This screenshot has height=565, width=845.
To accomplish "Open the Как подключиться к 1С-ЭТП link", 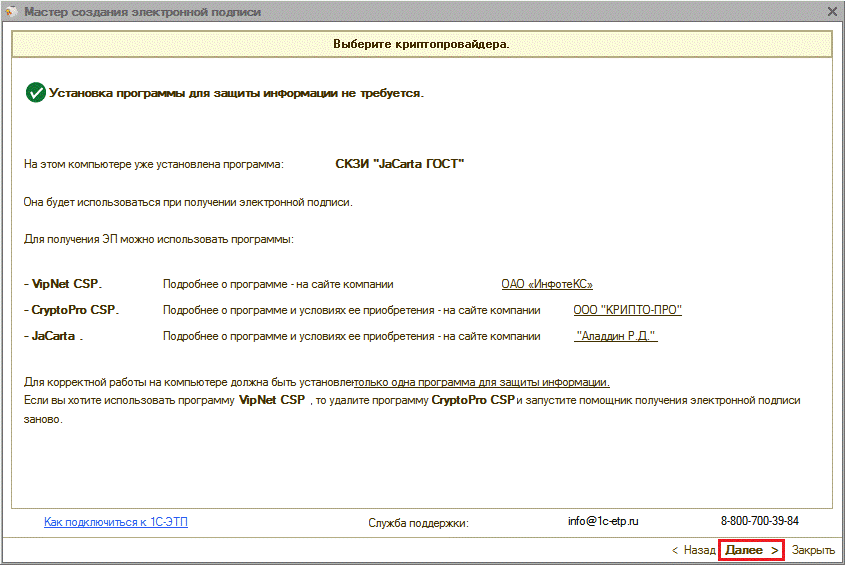I will click(x=116, y=522).
